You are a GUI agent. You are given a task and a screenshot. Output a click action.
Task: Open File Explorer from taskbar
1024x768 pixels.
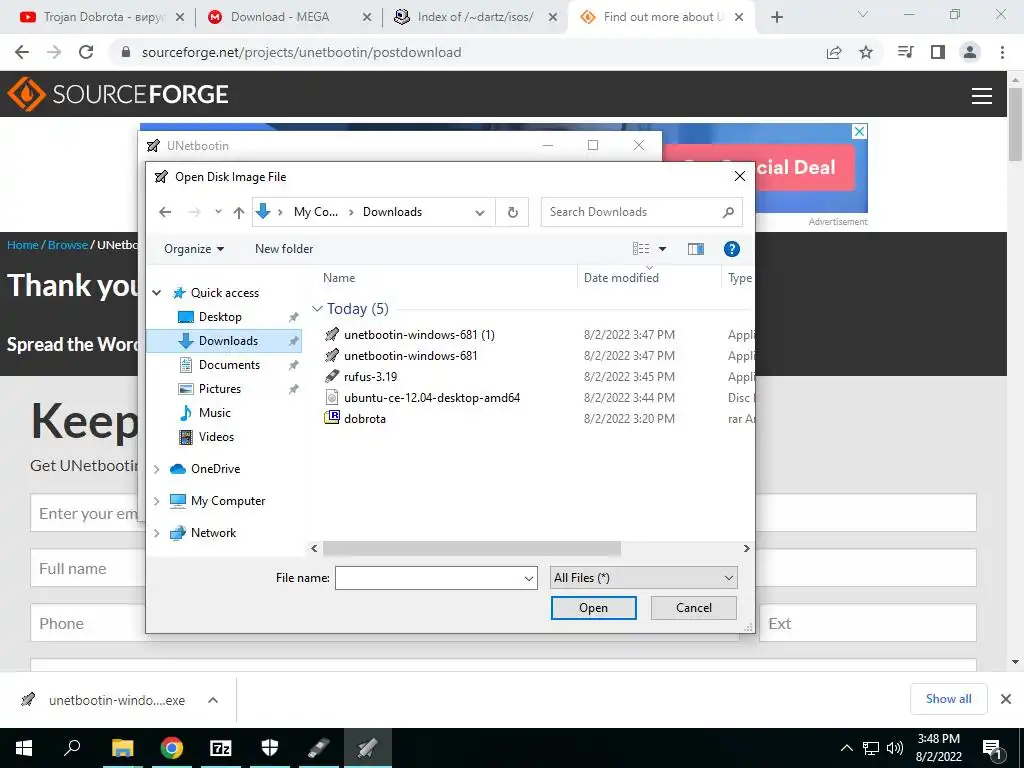pos(123,748)
